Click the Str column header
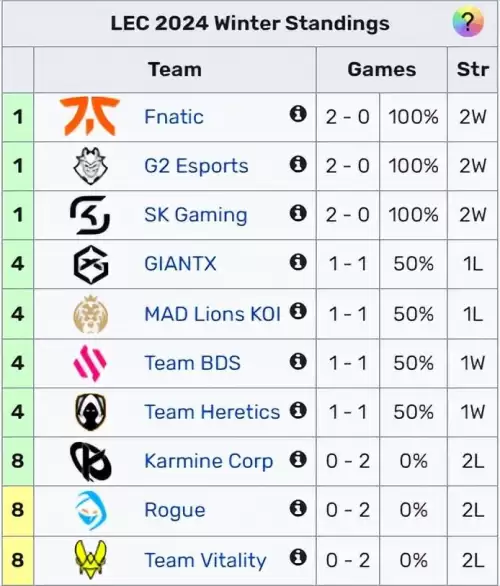This screenshot has width=500, height=586. (x=472, y=70)
